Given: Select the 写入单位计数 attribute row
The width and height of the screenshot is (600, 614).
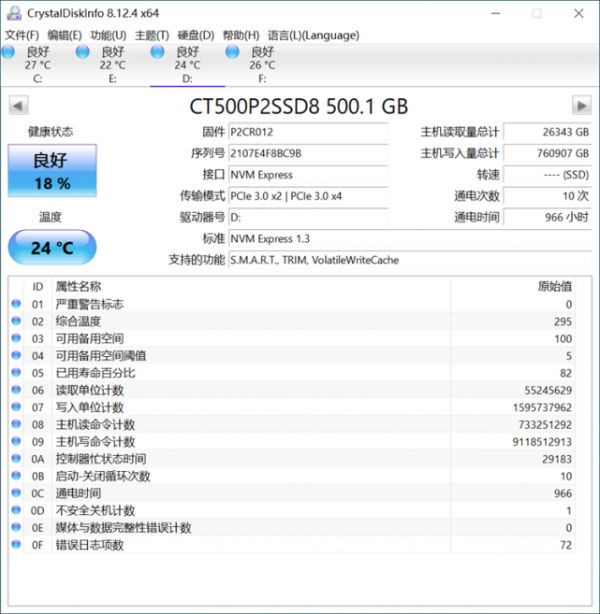Looking at the screenshot, I should 292,407.
